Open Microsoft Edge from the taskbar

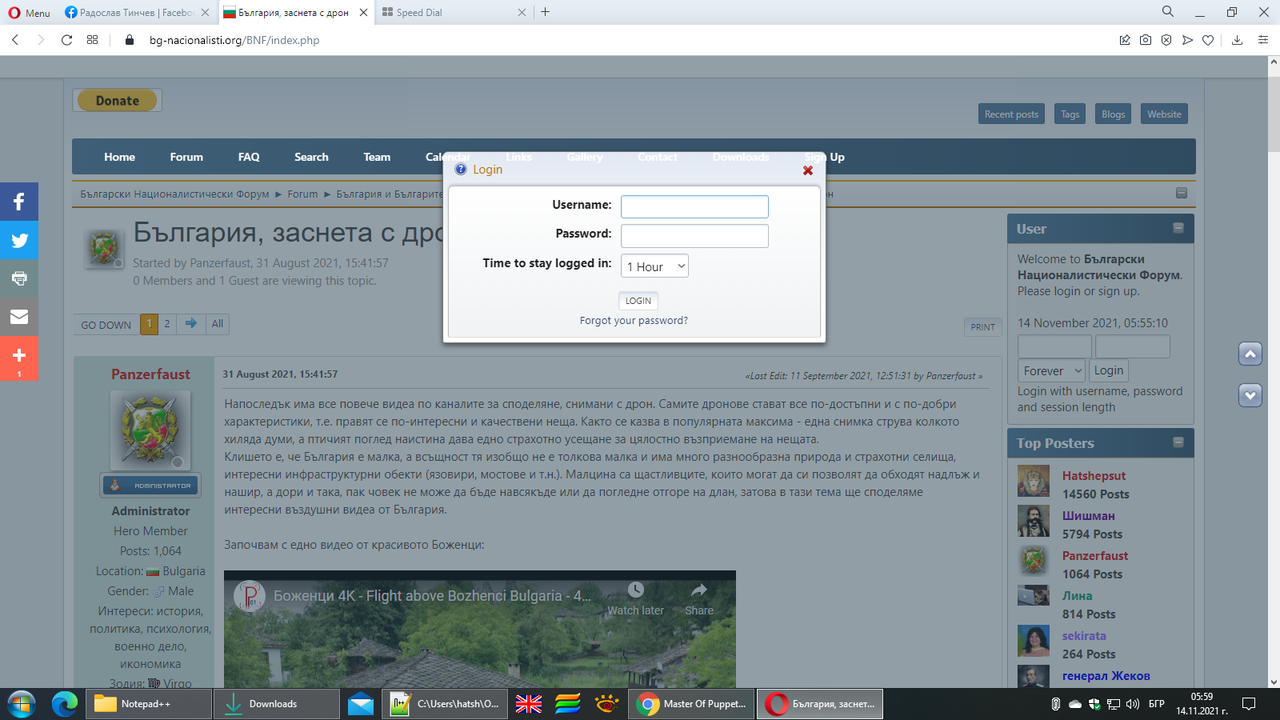coord(65,704)
